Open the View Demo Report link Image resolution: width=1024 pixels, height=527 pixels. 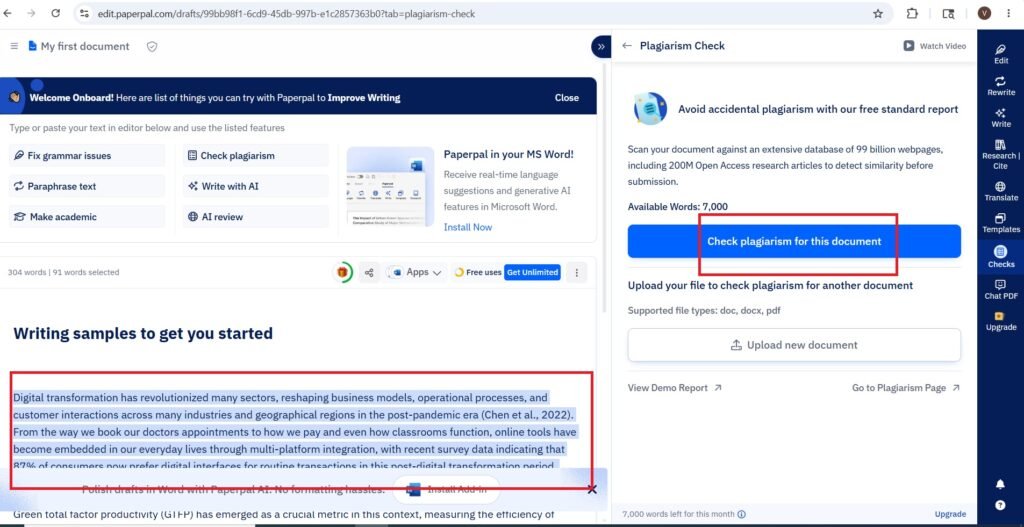(x=675, y=388)
